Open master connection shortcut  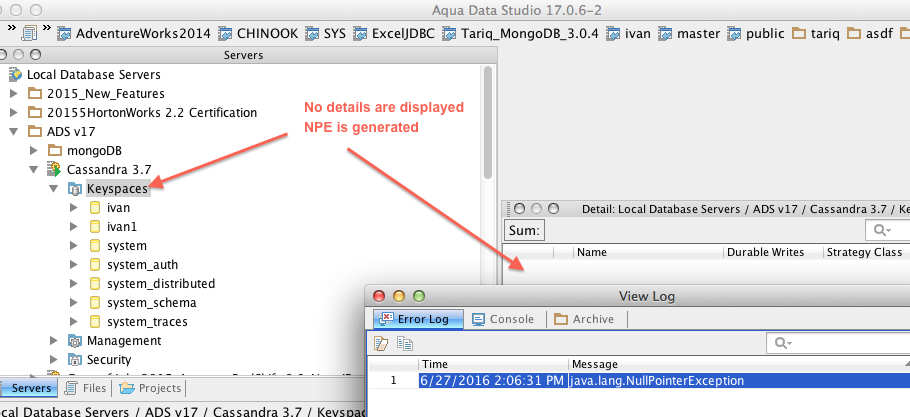point(689,34)
